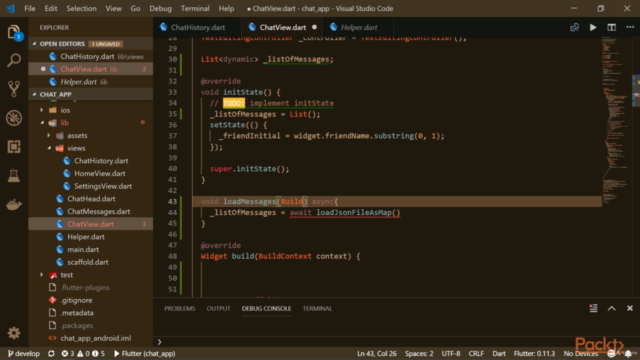The width and height of the screenshot is (640, 360).
Task: Open the View menu
Action: (x=113, y=8)
